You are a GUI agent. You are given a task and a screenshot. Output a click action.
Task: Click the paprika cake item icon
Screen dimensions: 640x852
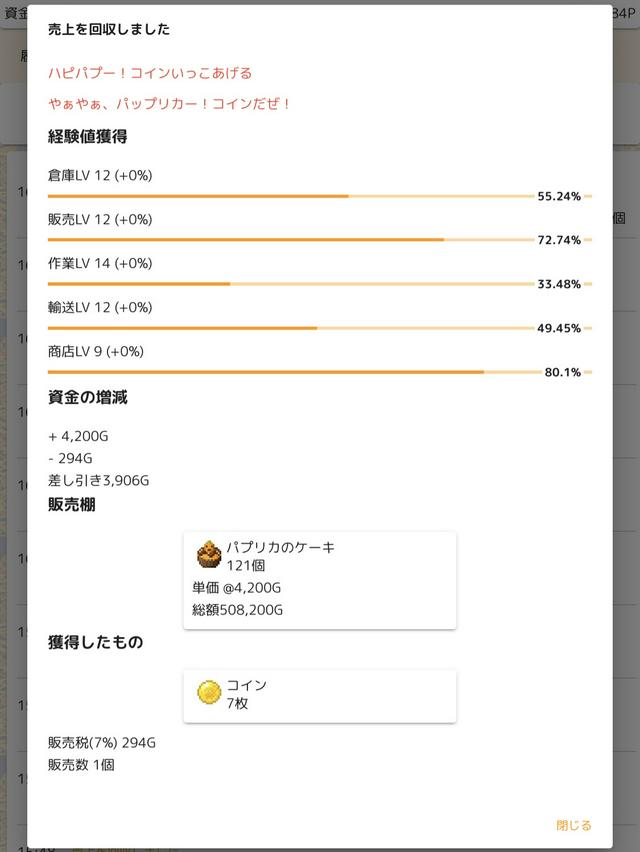pyautogui.click(x=209, y=554)
